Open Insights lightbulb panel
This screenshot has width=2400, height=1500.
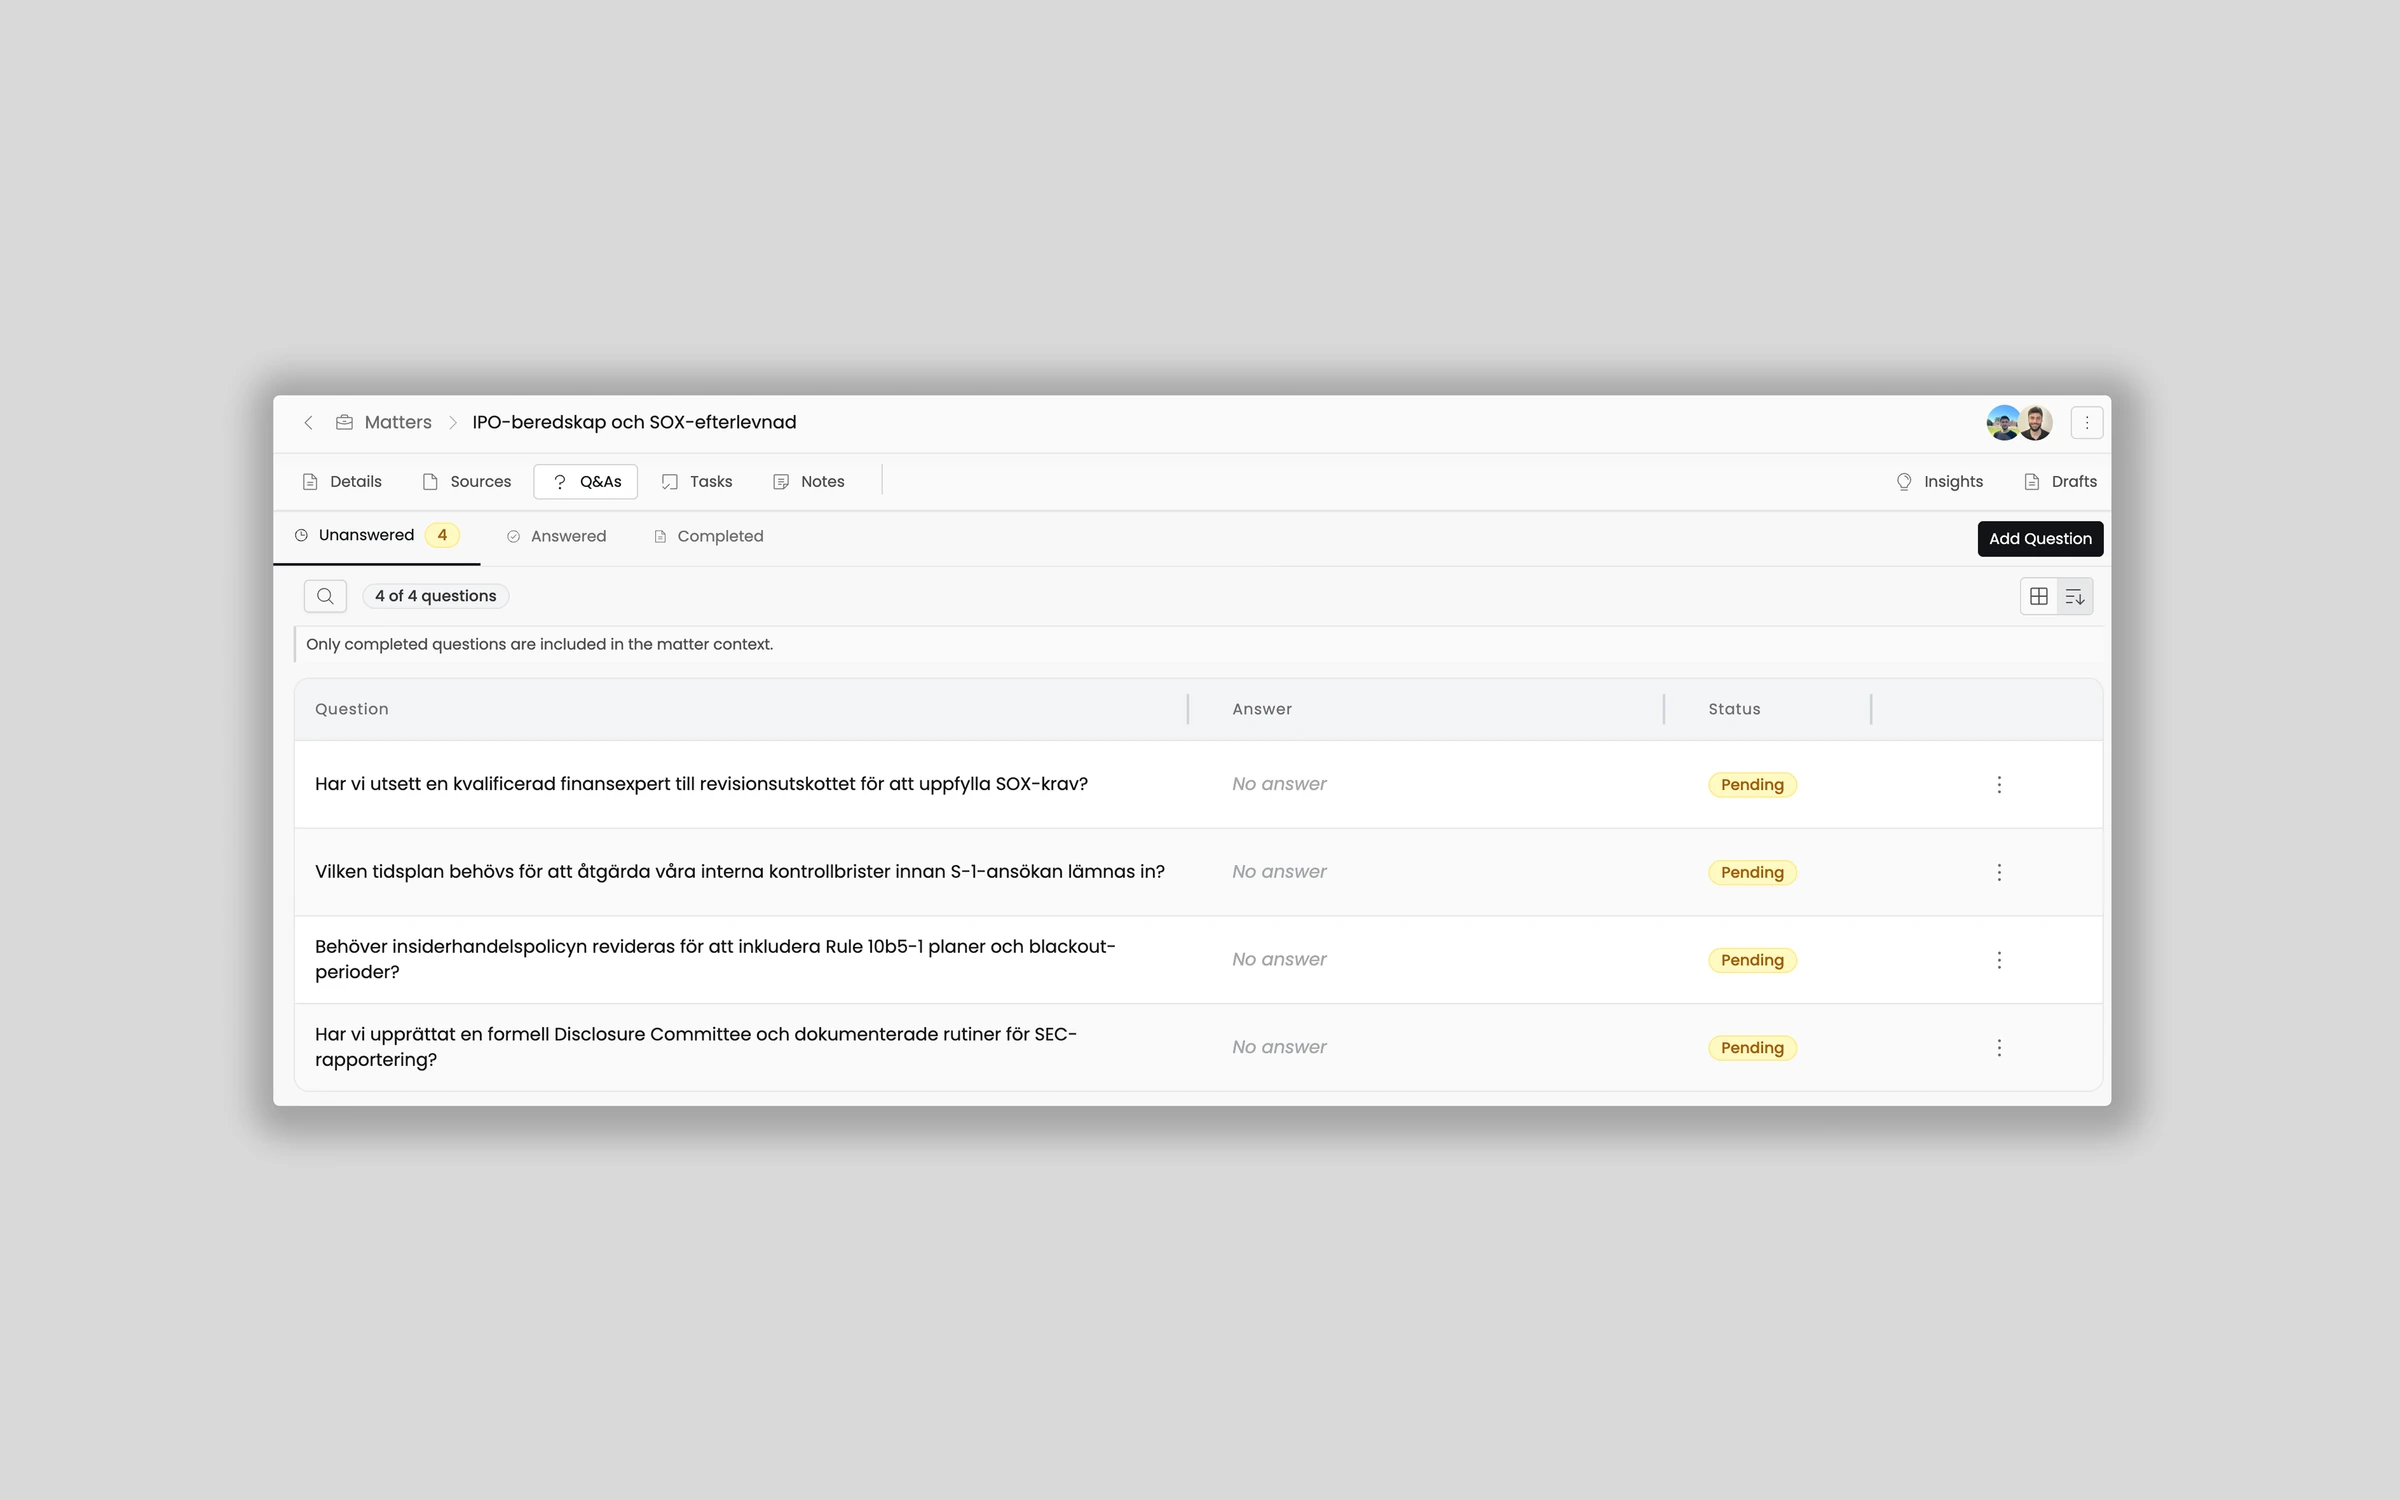(x=1940, y=482)
